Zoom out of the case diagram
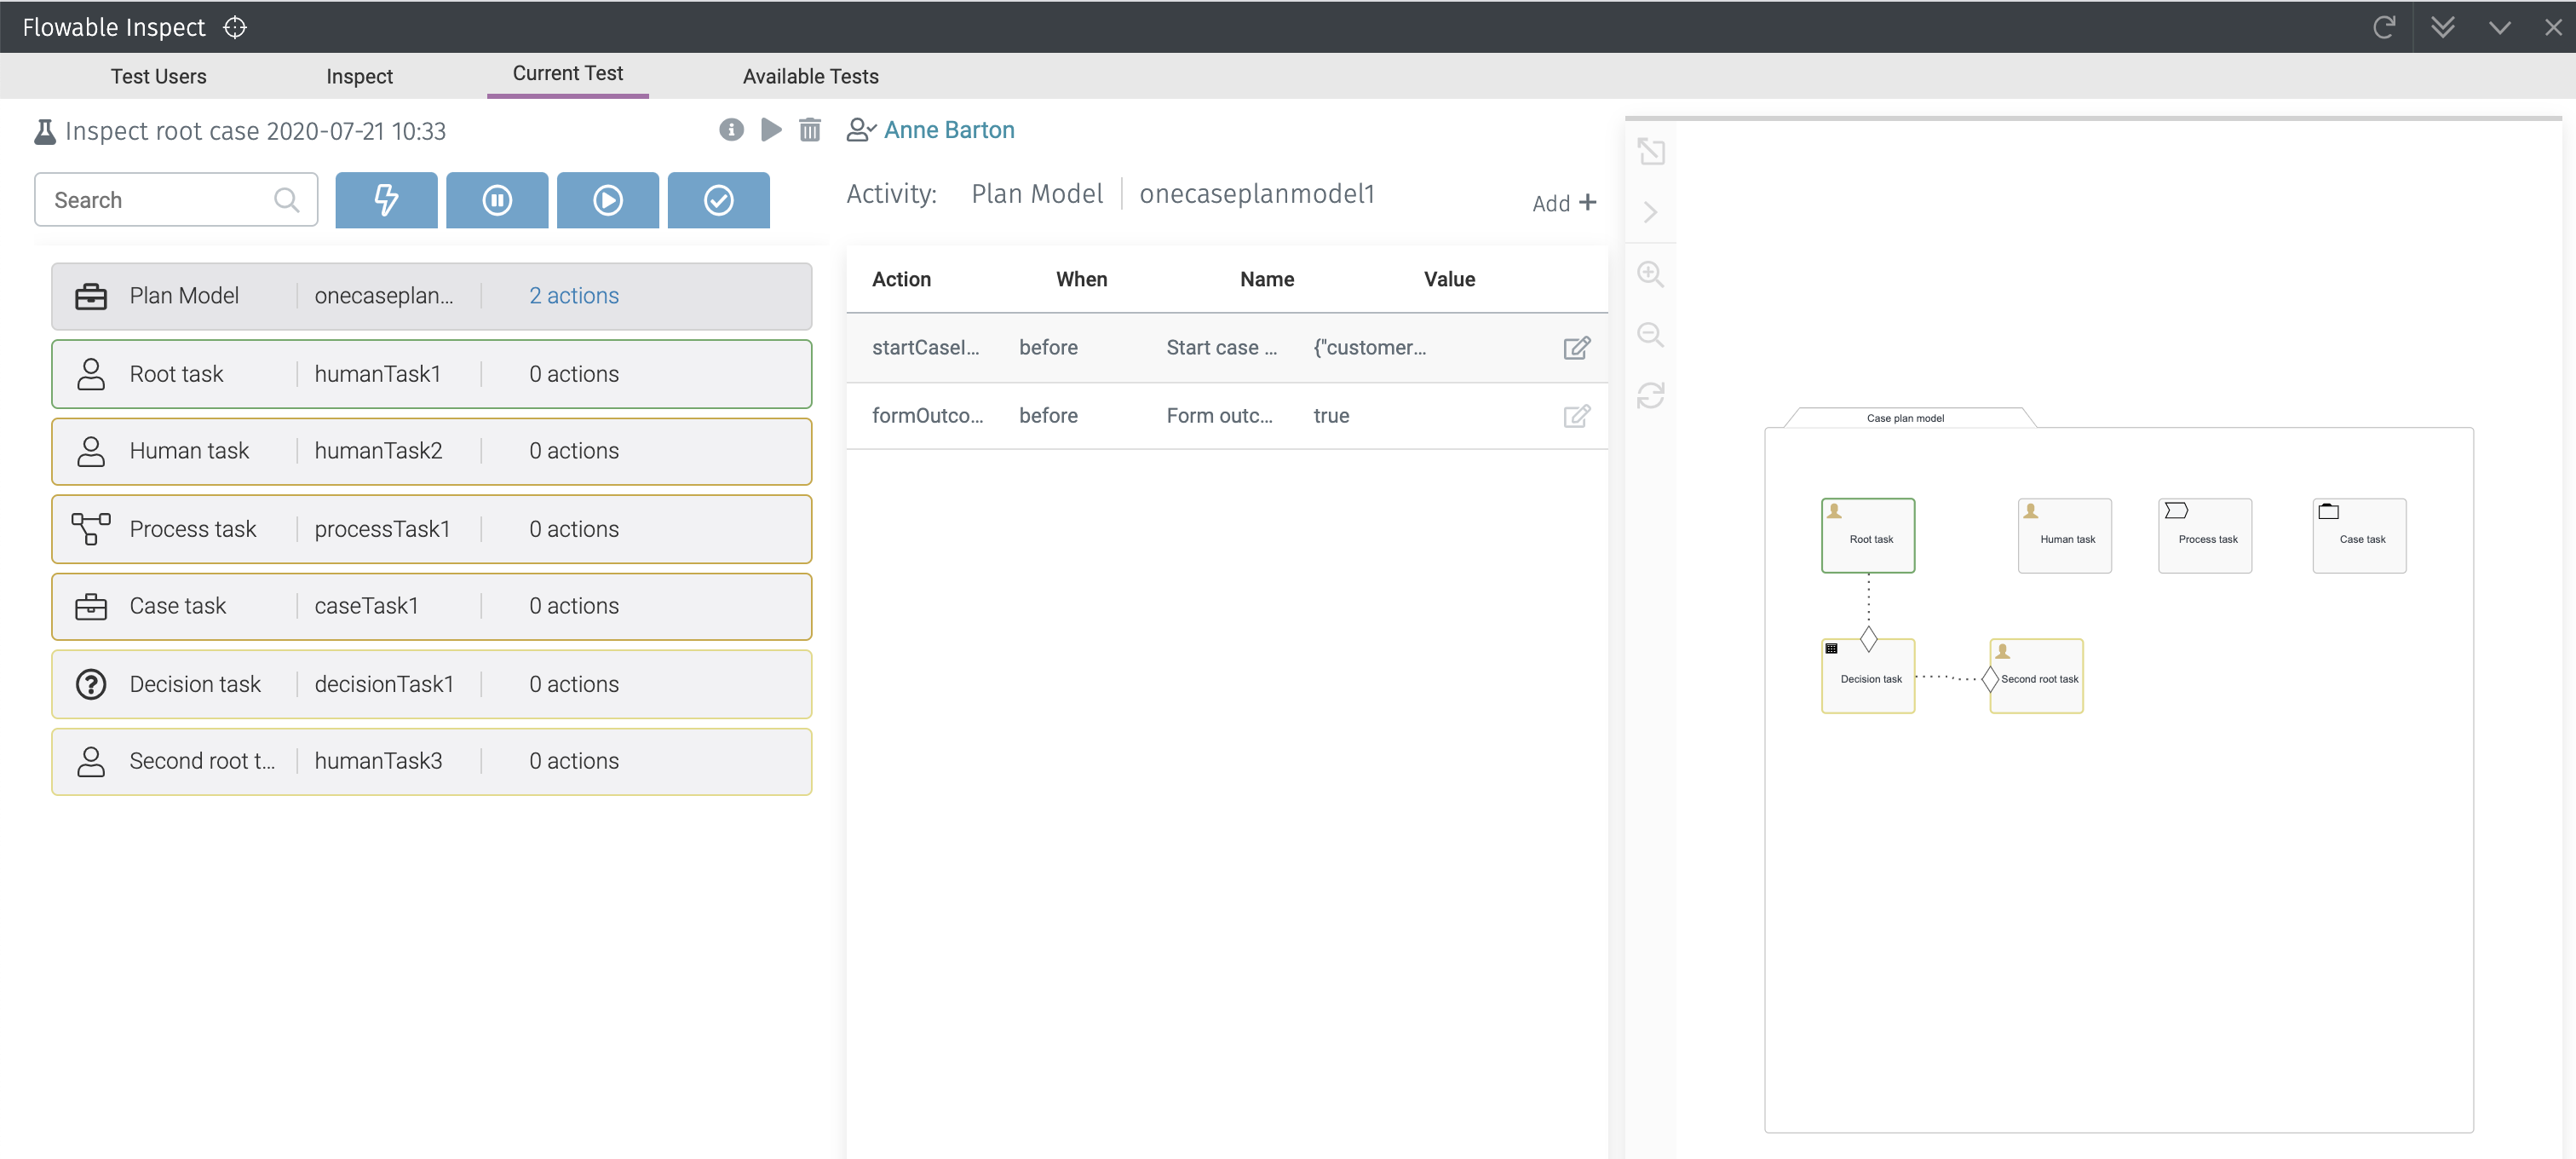Screen dimensions: 2576x1159 1650,335
